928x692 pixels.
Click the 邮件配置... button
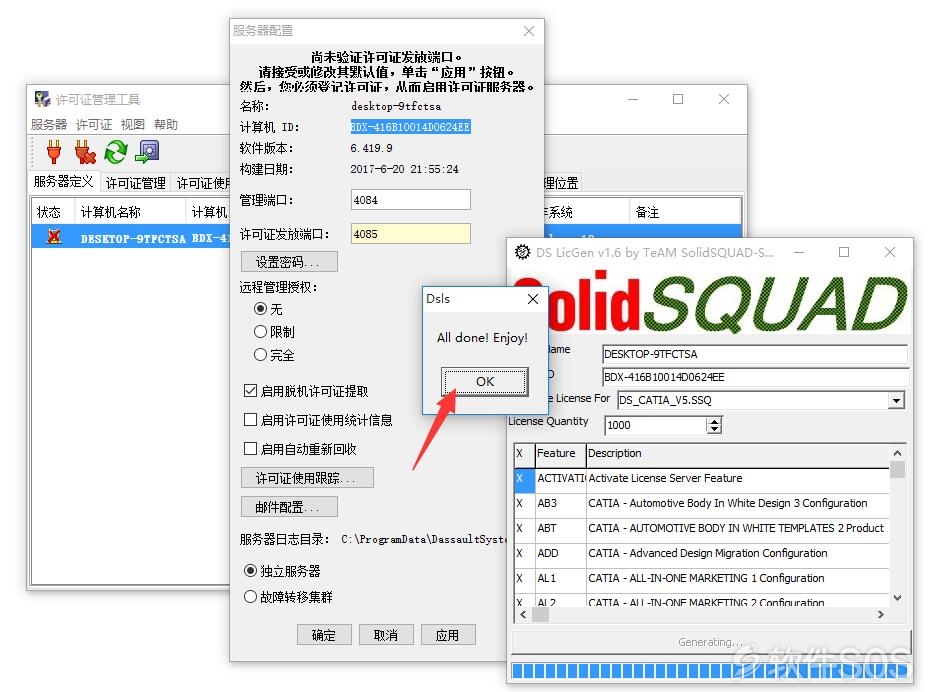point(289,507)
